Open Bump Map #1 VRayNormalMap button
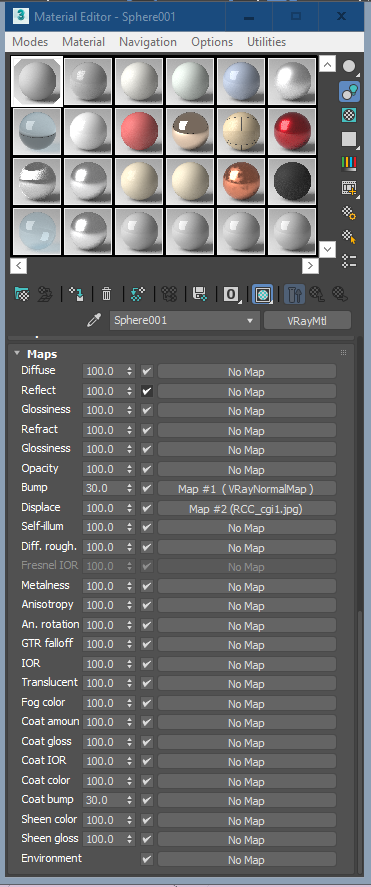 click(247, 489)
